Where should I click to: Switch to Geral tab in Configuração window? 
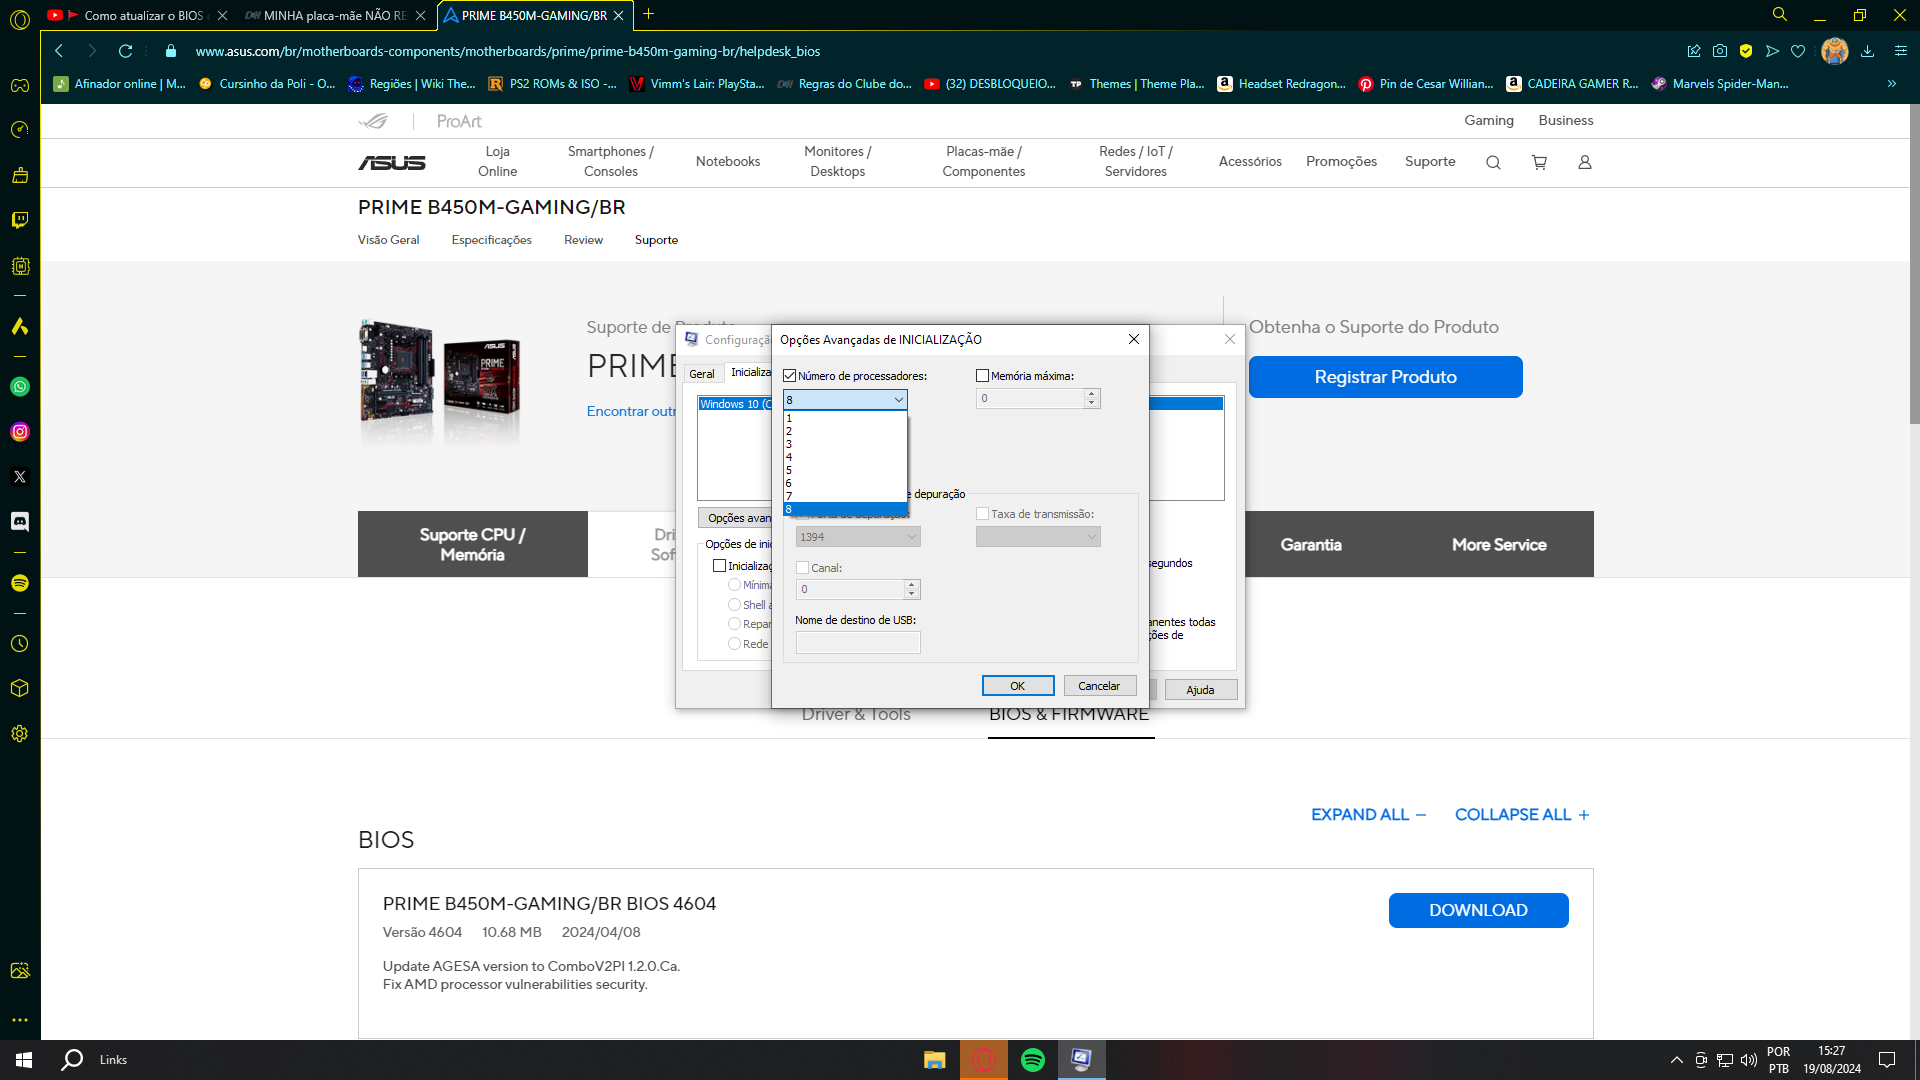tap(702, 374)
